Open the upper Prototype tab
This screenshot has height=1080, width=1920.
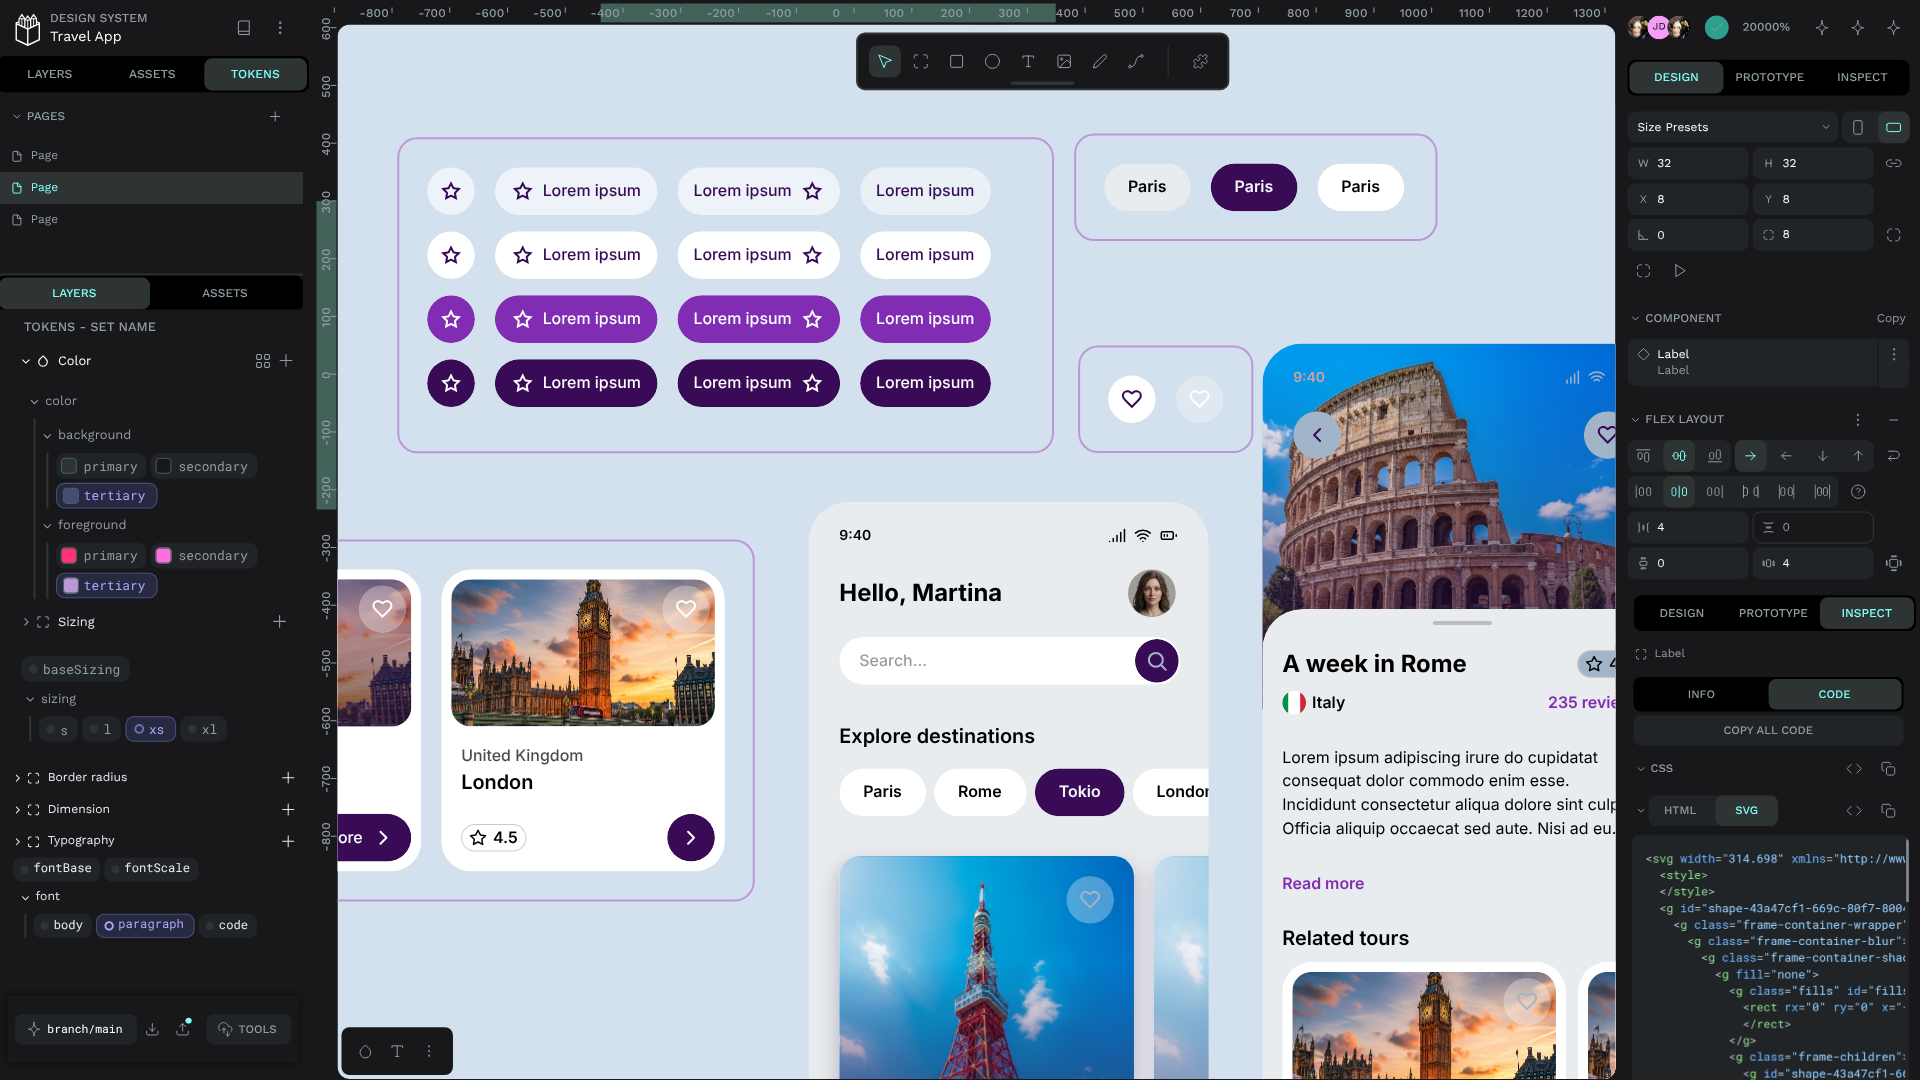coord(1769,77)
